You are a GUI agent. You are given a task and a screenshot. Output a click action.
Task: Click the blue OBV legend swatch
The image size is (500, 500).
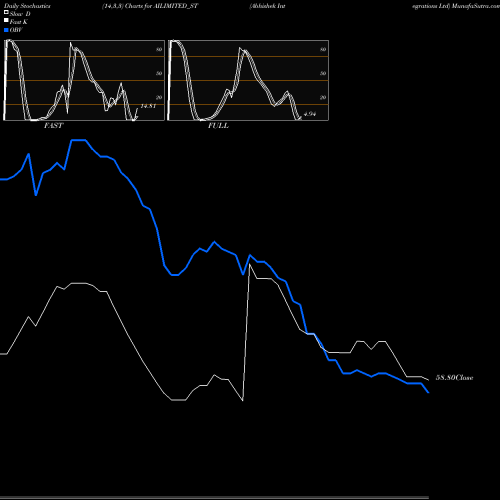6,30
